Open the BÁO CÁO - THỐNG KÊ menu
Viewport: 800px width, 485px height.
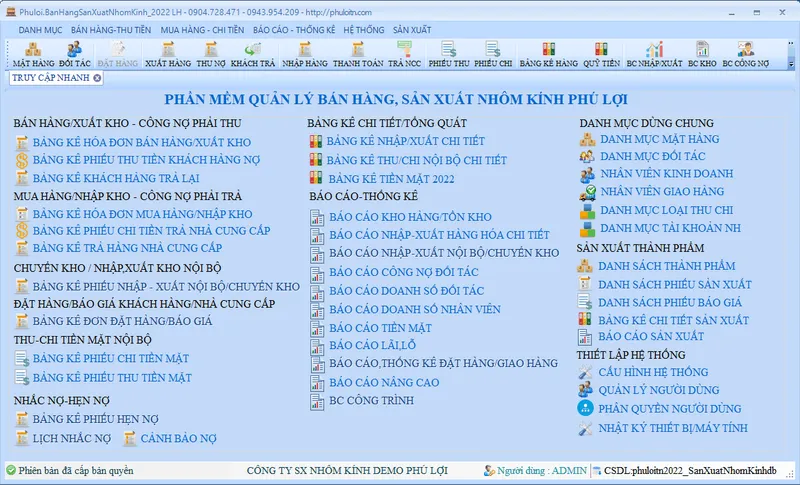click(294, 30)
